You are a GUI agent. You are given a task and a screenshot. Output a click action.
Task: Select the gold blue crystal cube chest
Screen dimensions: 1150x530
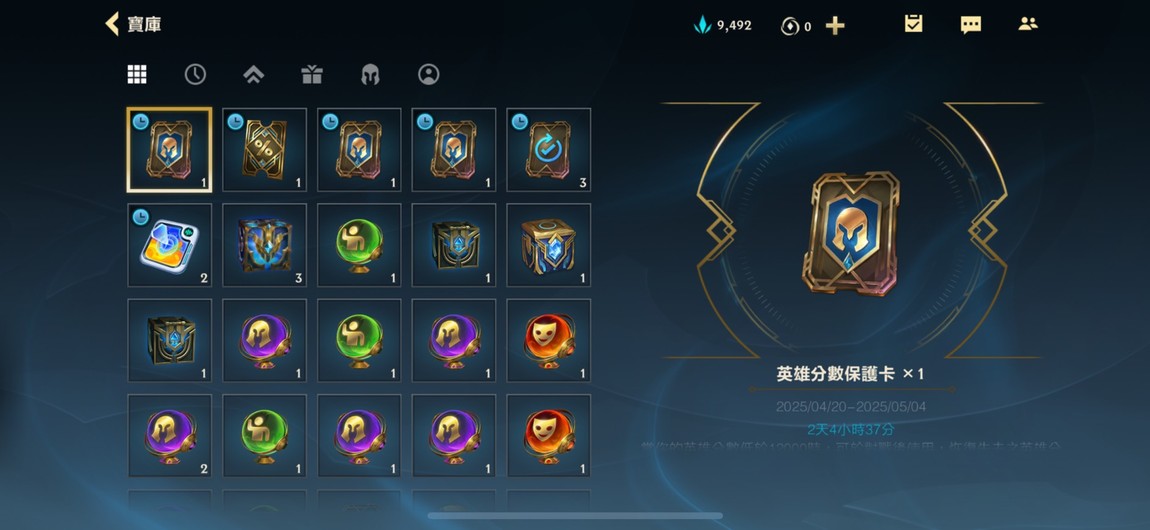[x=549, y=245]
